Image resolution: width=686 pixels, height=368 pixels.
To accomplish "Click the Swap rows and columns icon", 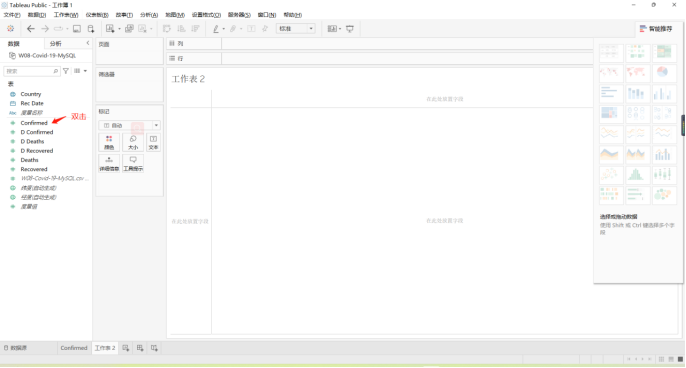I will click(x=167, y=29).
